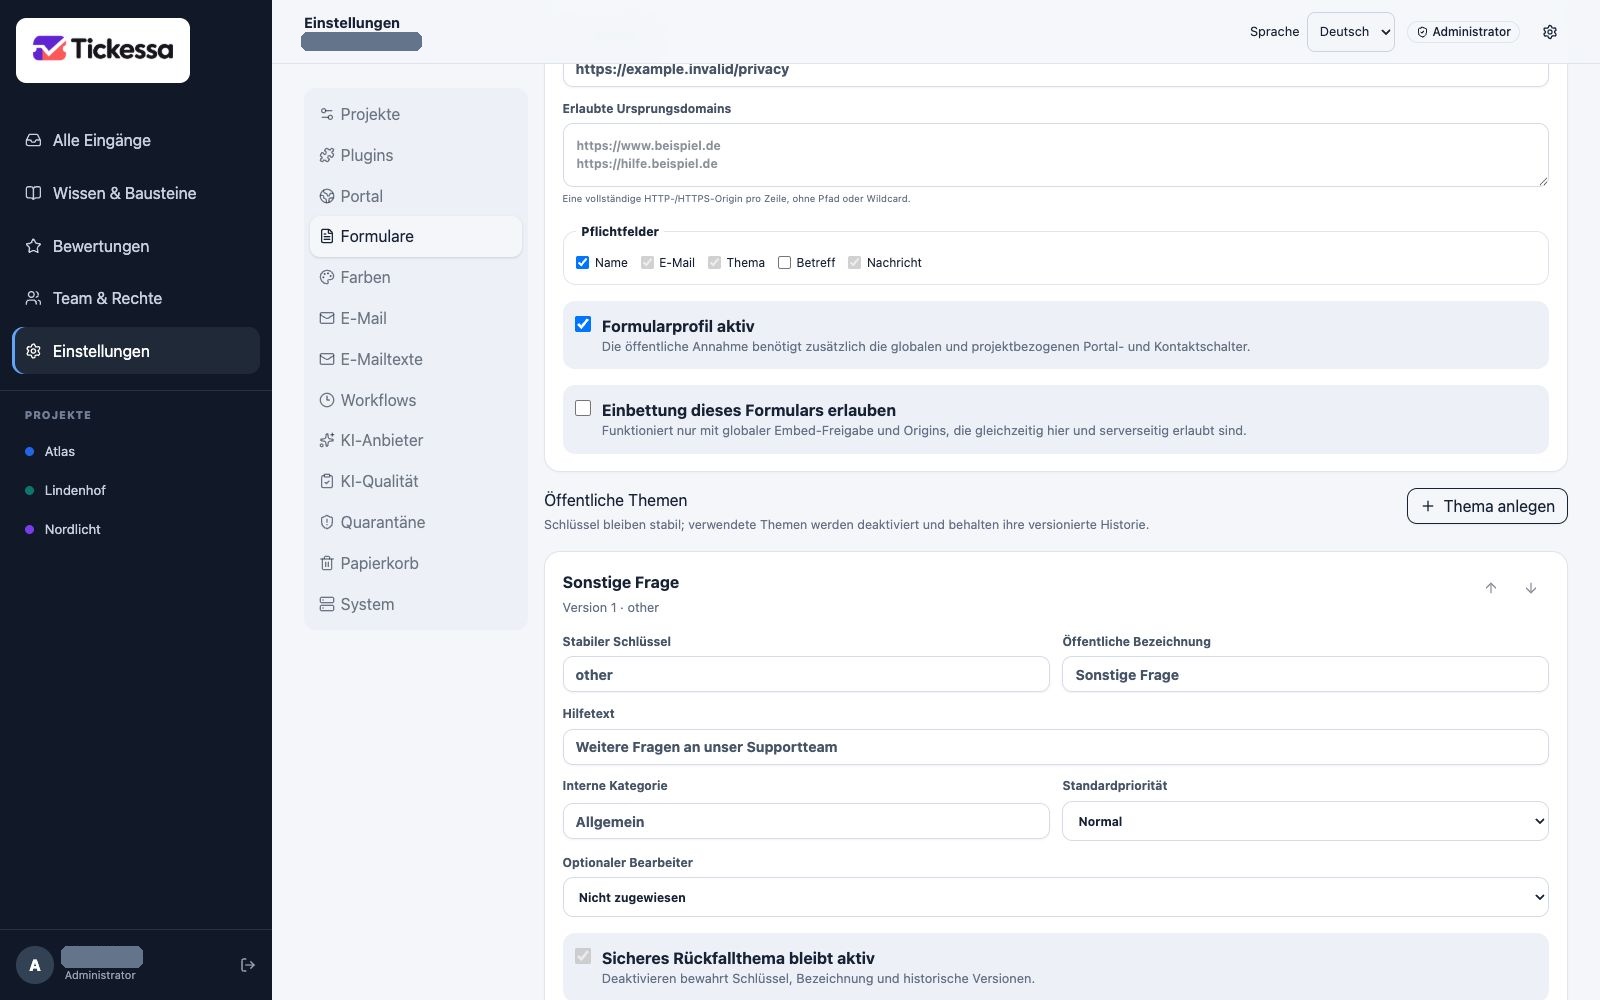Open Alle Eingänge inbox icon

click(x=33, y=140)
